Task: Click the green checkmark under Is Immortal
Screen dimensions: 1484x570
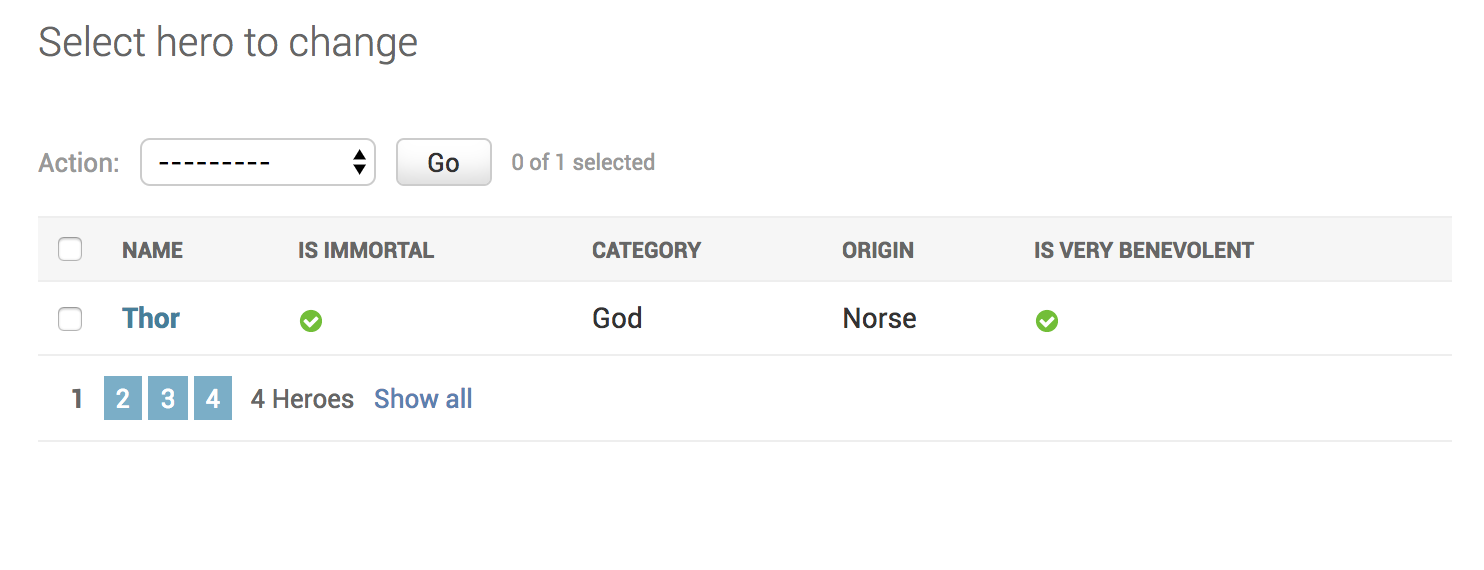Action: 311,321
